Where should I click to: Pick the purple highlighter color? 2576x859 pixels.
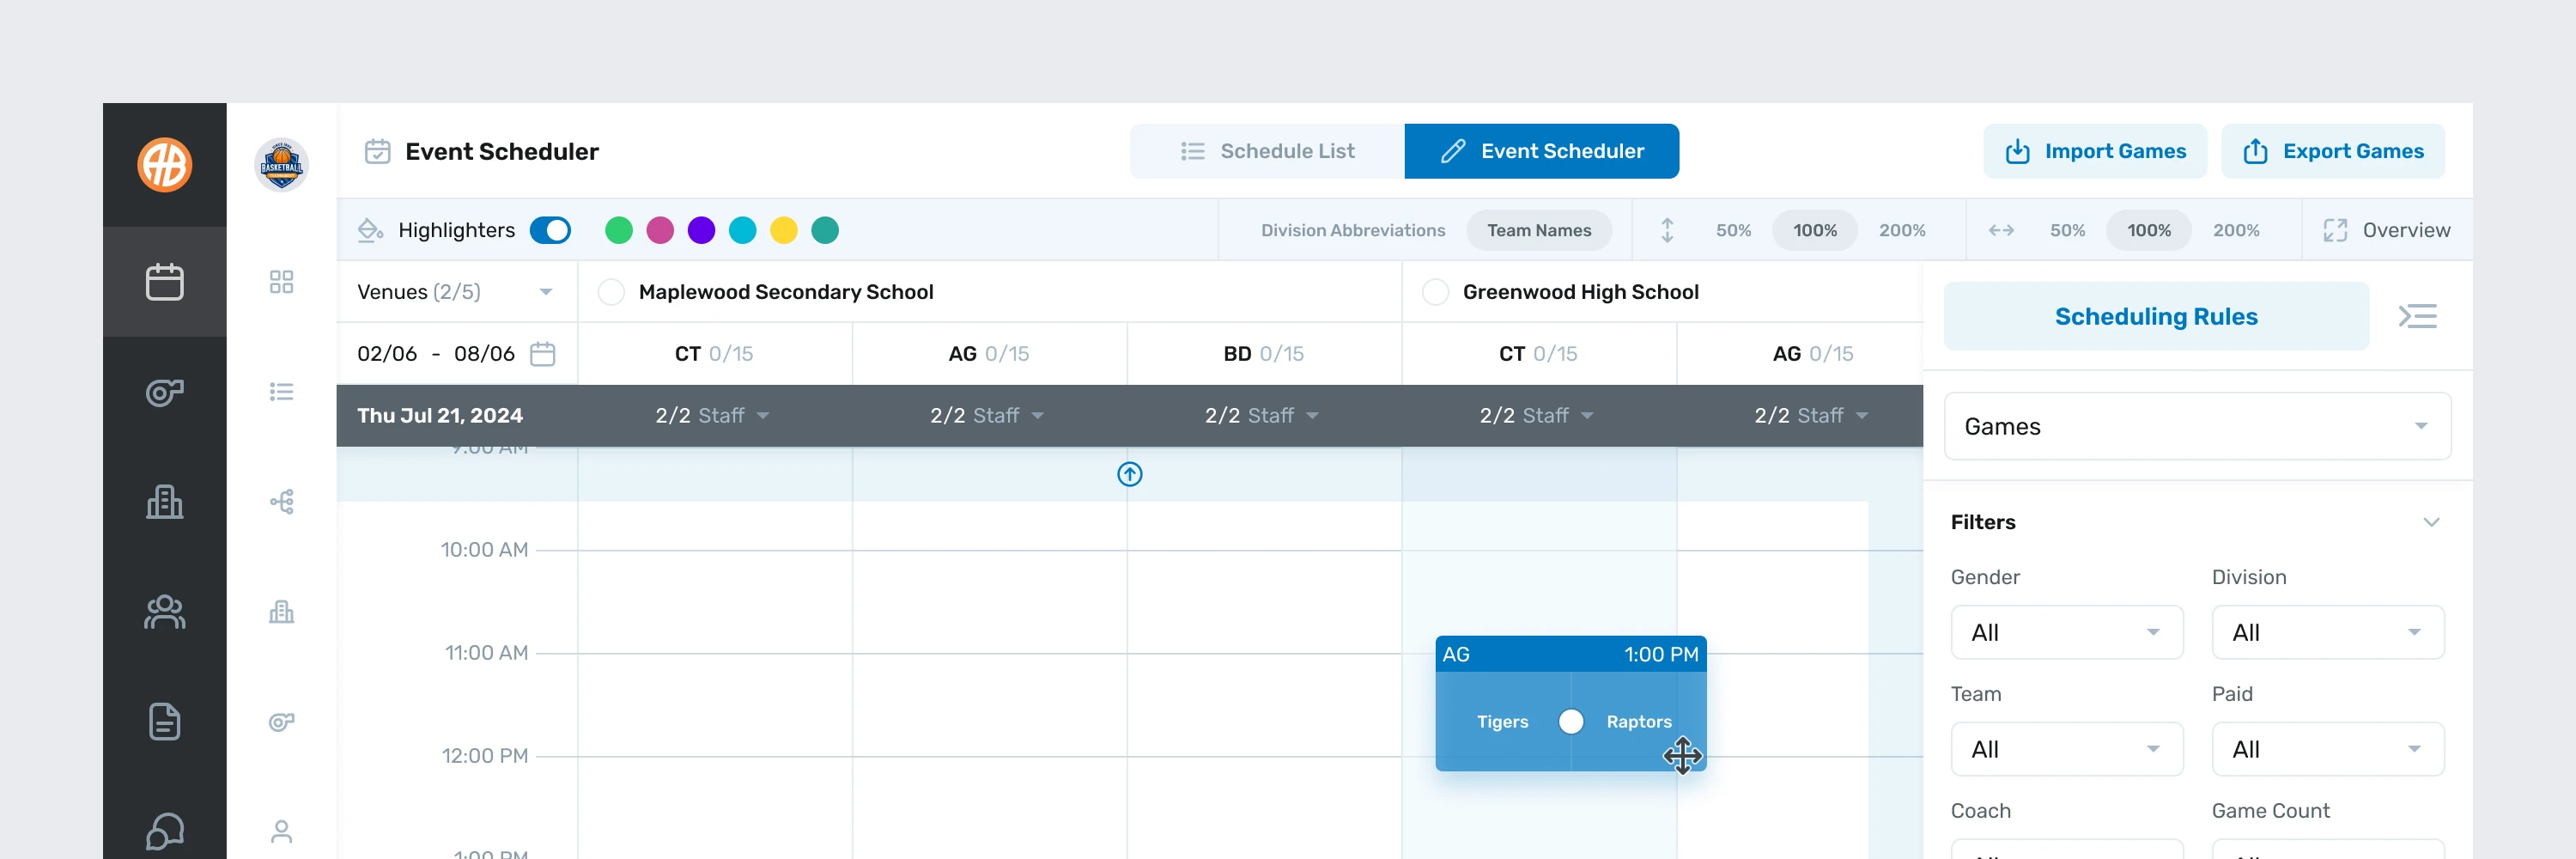coord(701,231)
